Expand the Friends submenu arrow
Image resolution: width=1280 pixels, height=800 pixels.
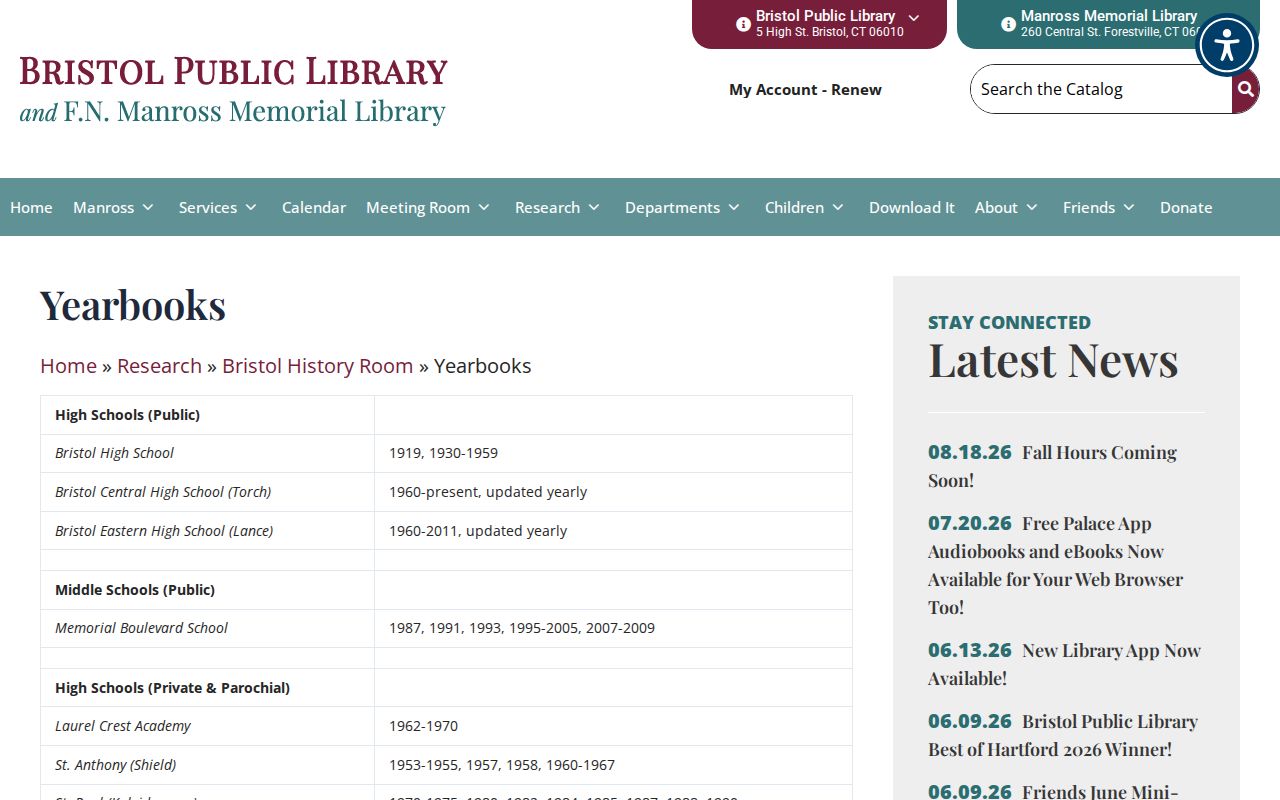click(1129, 207)
